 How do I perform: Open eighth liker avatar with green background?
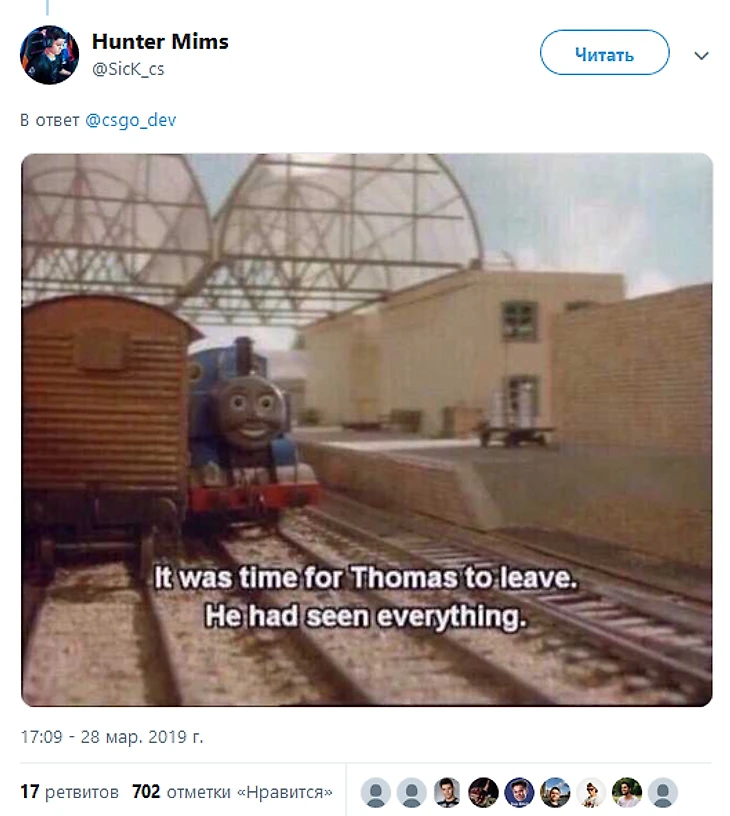tap(627, 793)
